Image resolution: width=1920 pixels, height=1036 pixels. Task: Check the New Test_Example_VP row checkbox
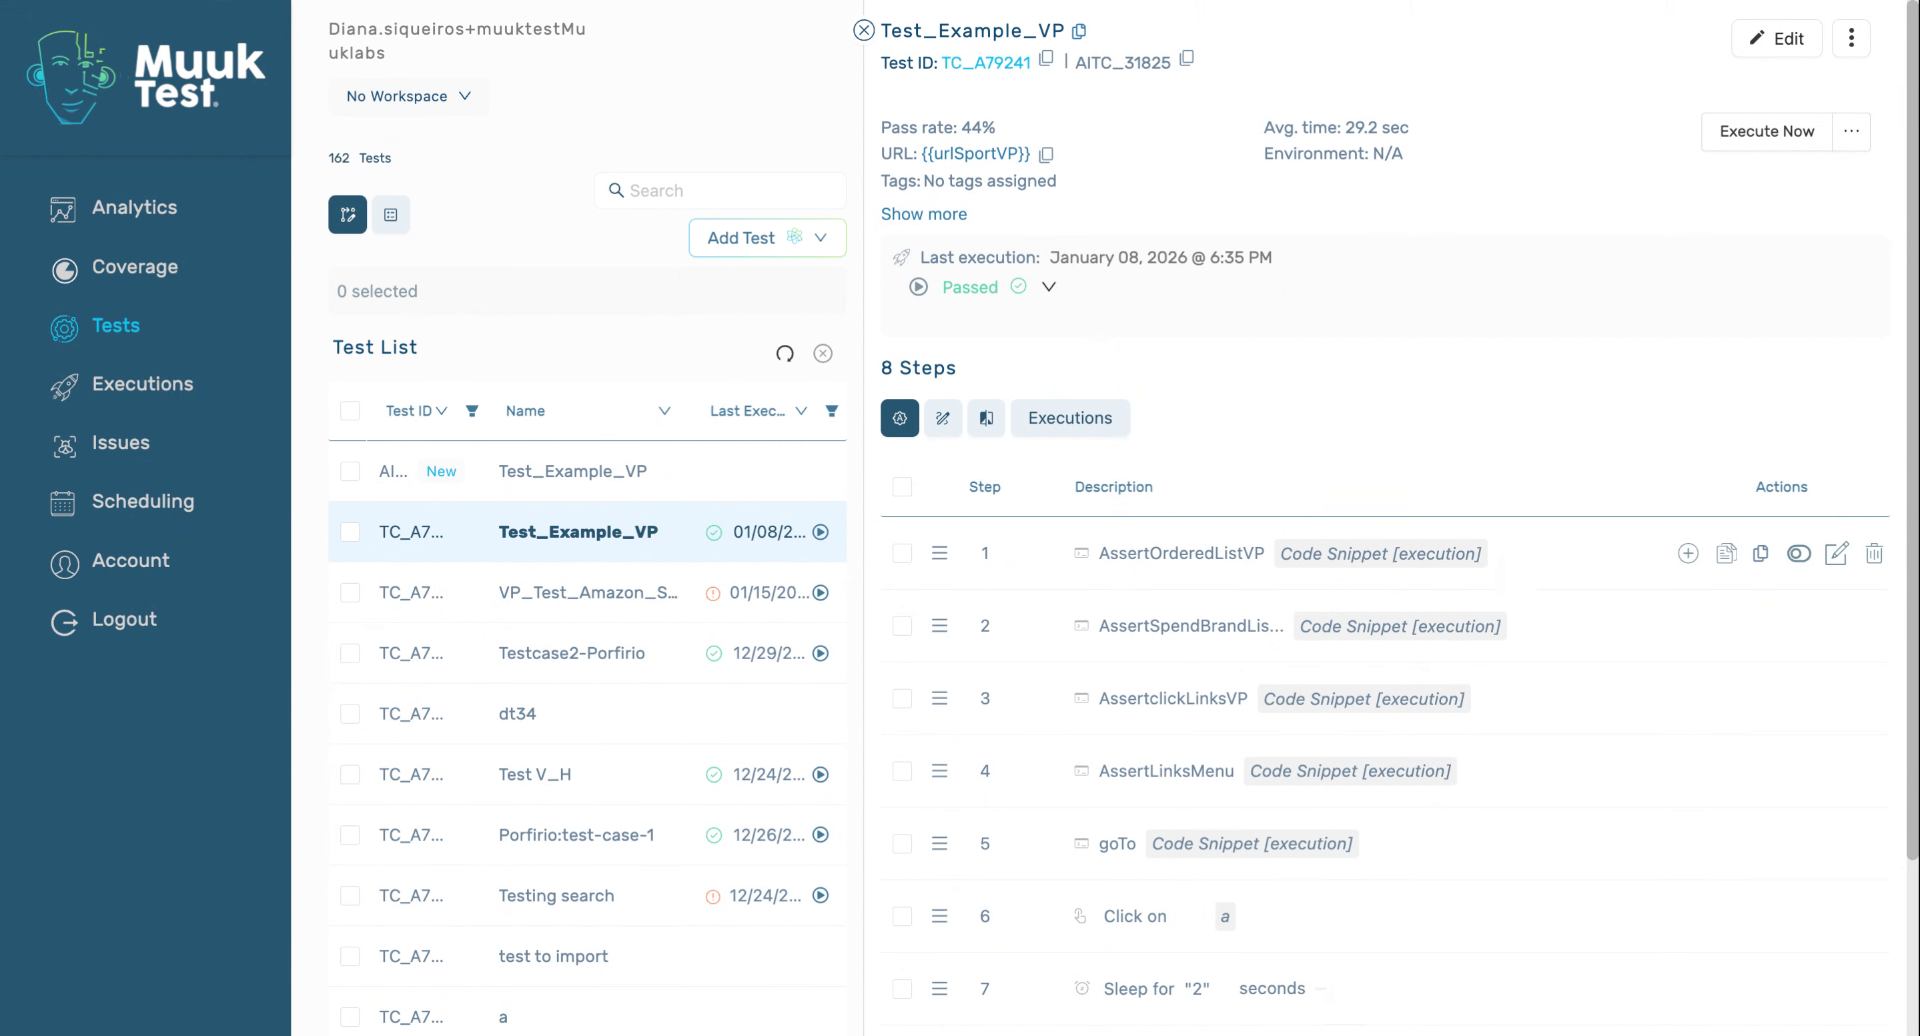point(350,471)
